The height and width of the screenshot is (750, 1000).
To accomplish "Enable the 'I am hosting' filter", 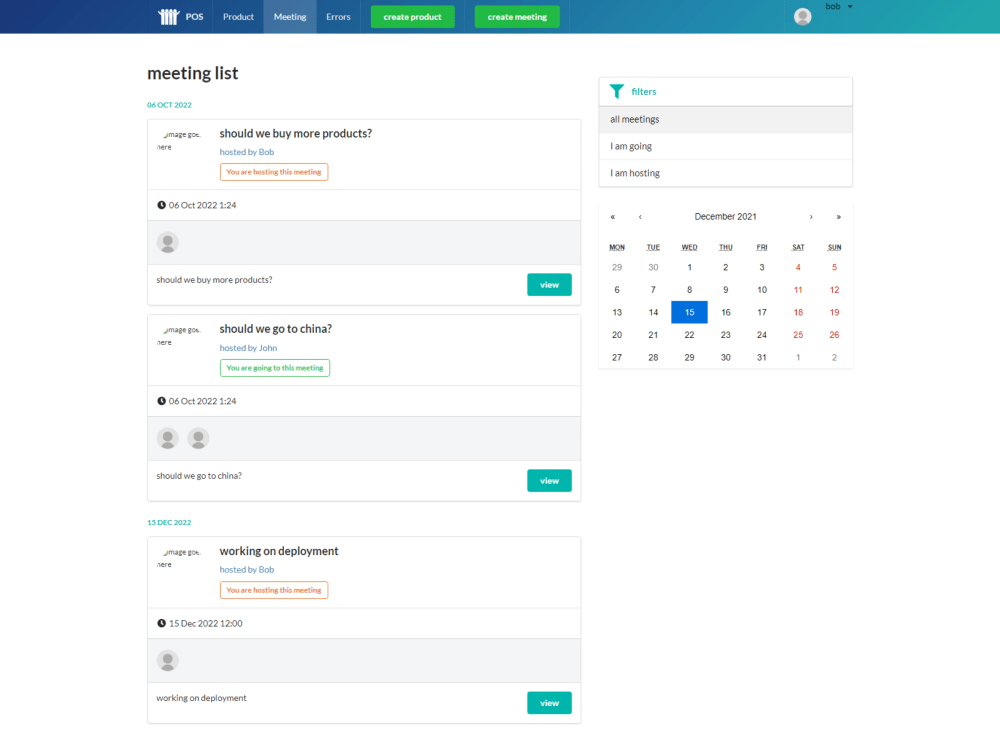I will coord(633,172).
